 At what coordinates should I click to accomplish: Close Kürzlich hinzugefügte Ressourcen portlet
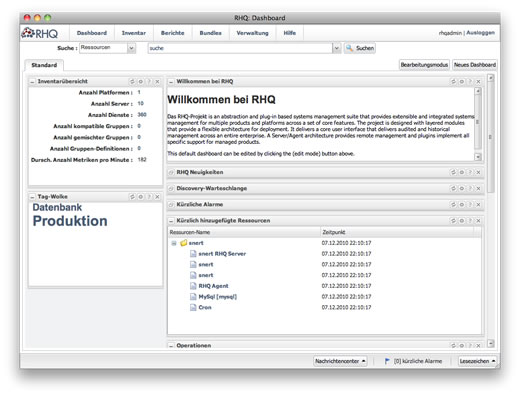478,221
